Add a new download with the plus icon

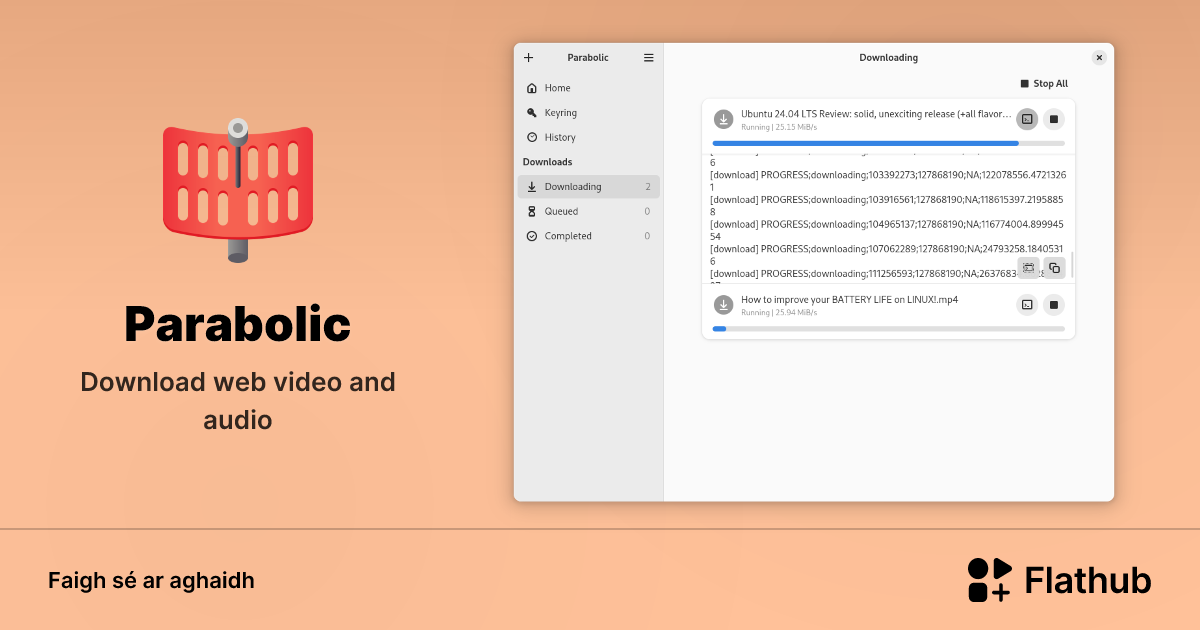point(528,57)
